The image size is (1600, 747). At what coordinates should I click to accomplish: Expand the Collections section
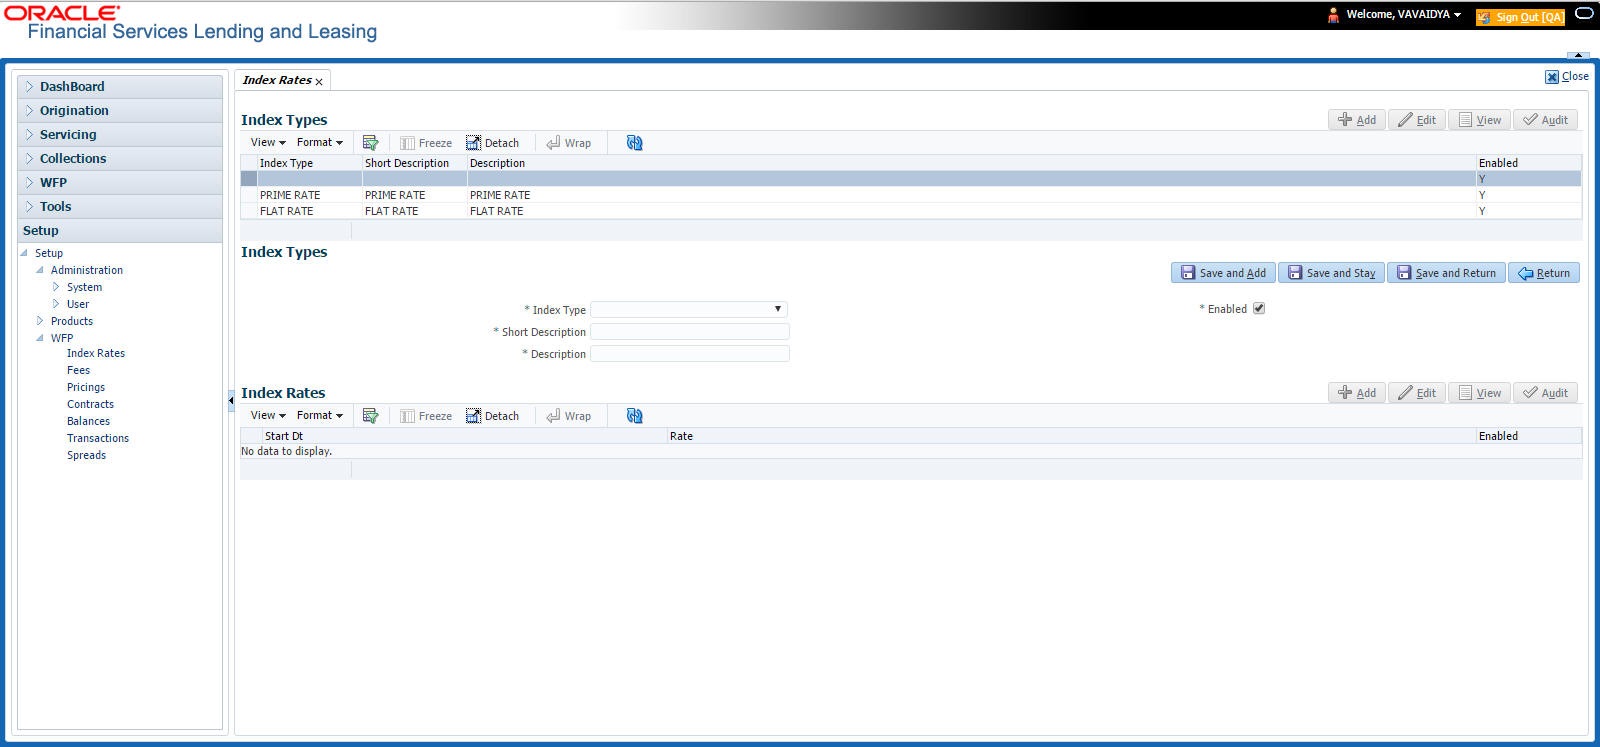coord(120,159)
